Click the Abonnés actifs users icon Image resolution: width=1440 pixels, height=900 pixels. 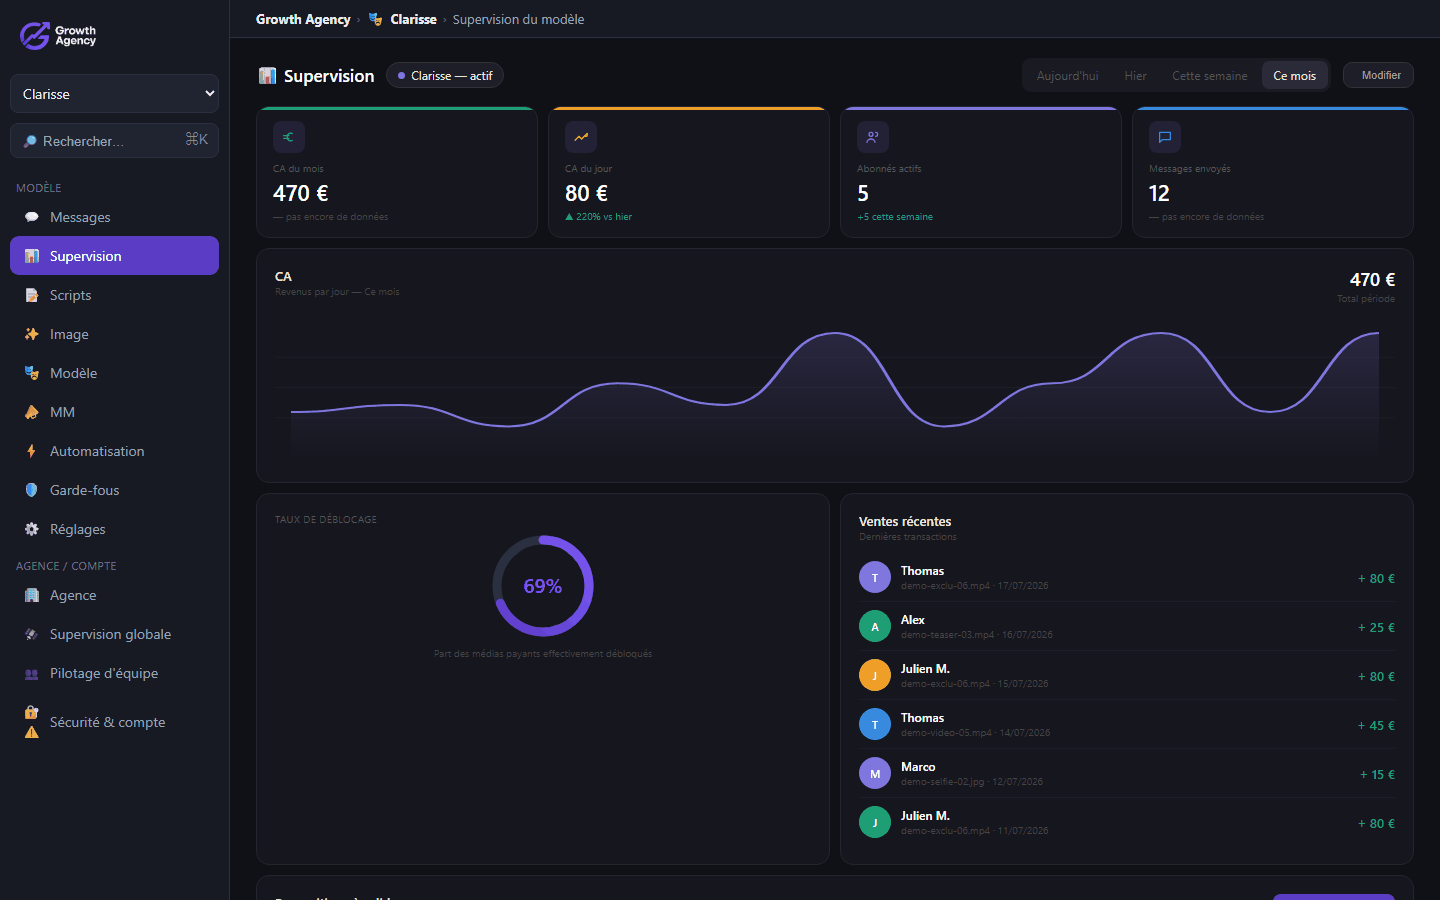click(873, 137)
